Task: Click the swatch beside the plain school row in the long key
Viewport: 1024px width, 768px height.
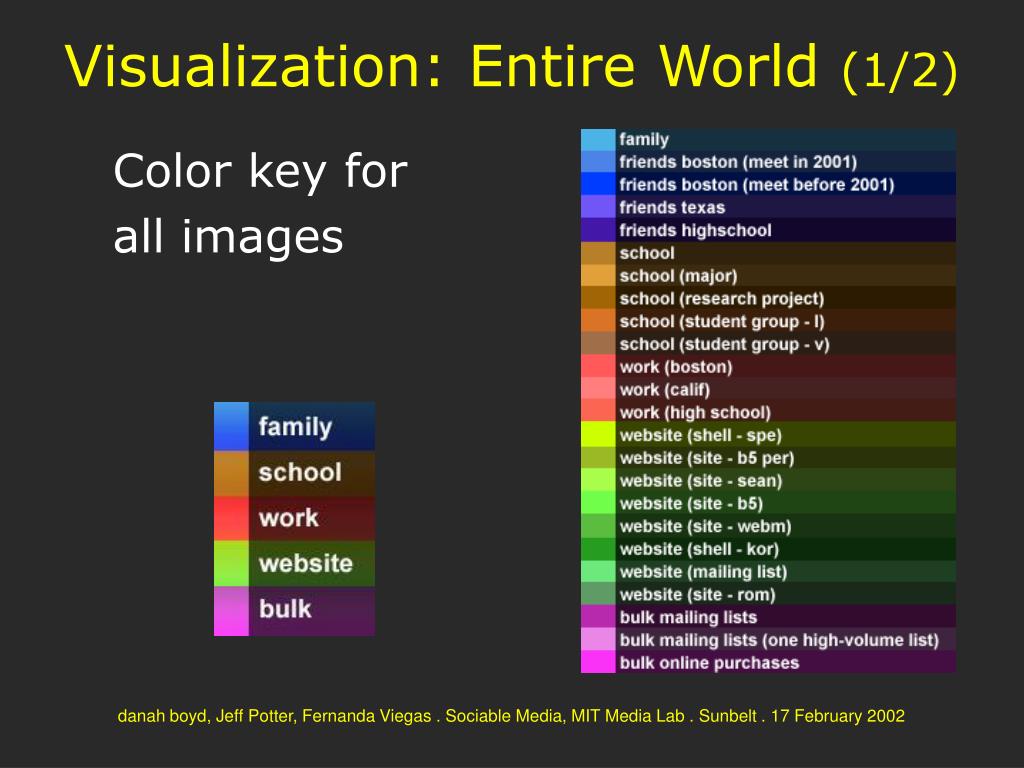Action: 598,253
